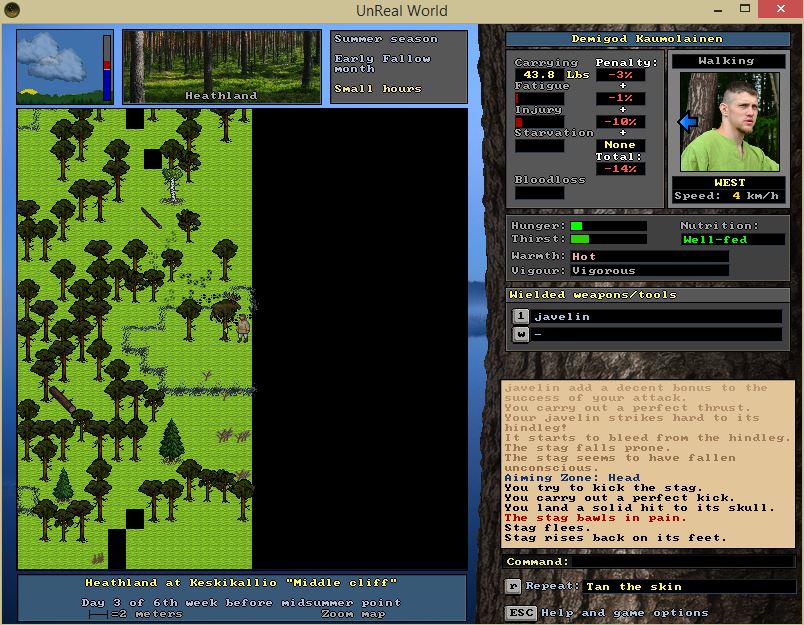Open Help and game options
Image resolution: width=804 pixels, height=625 pixels.
coord(625,613)
